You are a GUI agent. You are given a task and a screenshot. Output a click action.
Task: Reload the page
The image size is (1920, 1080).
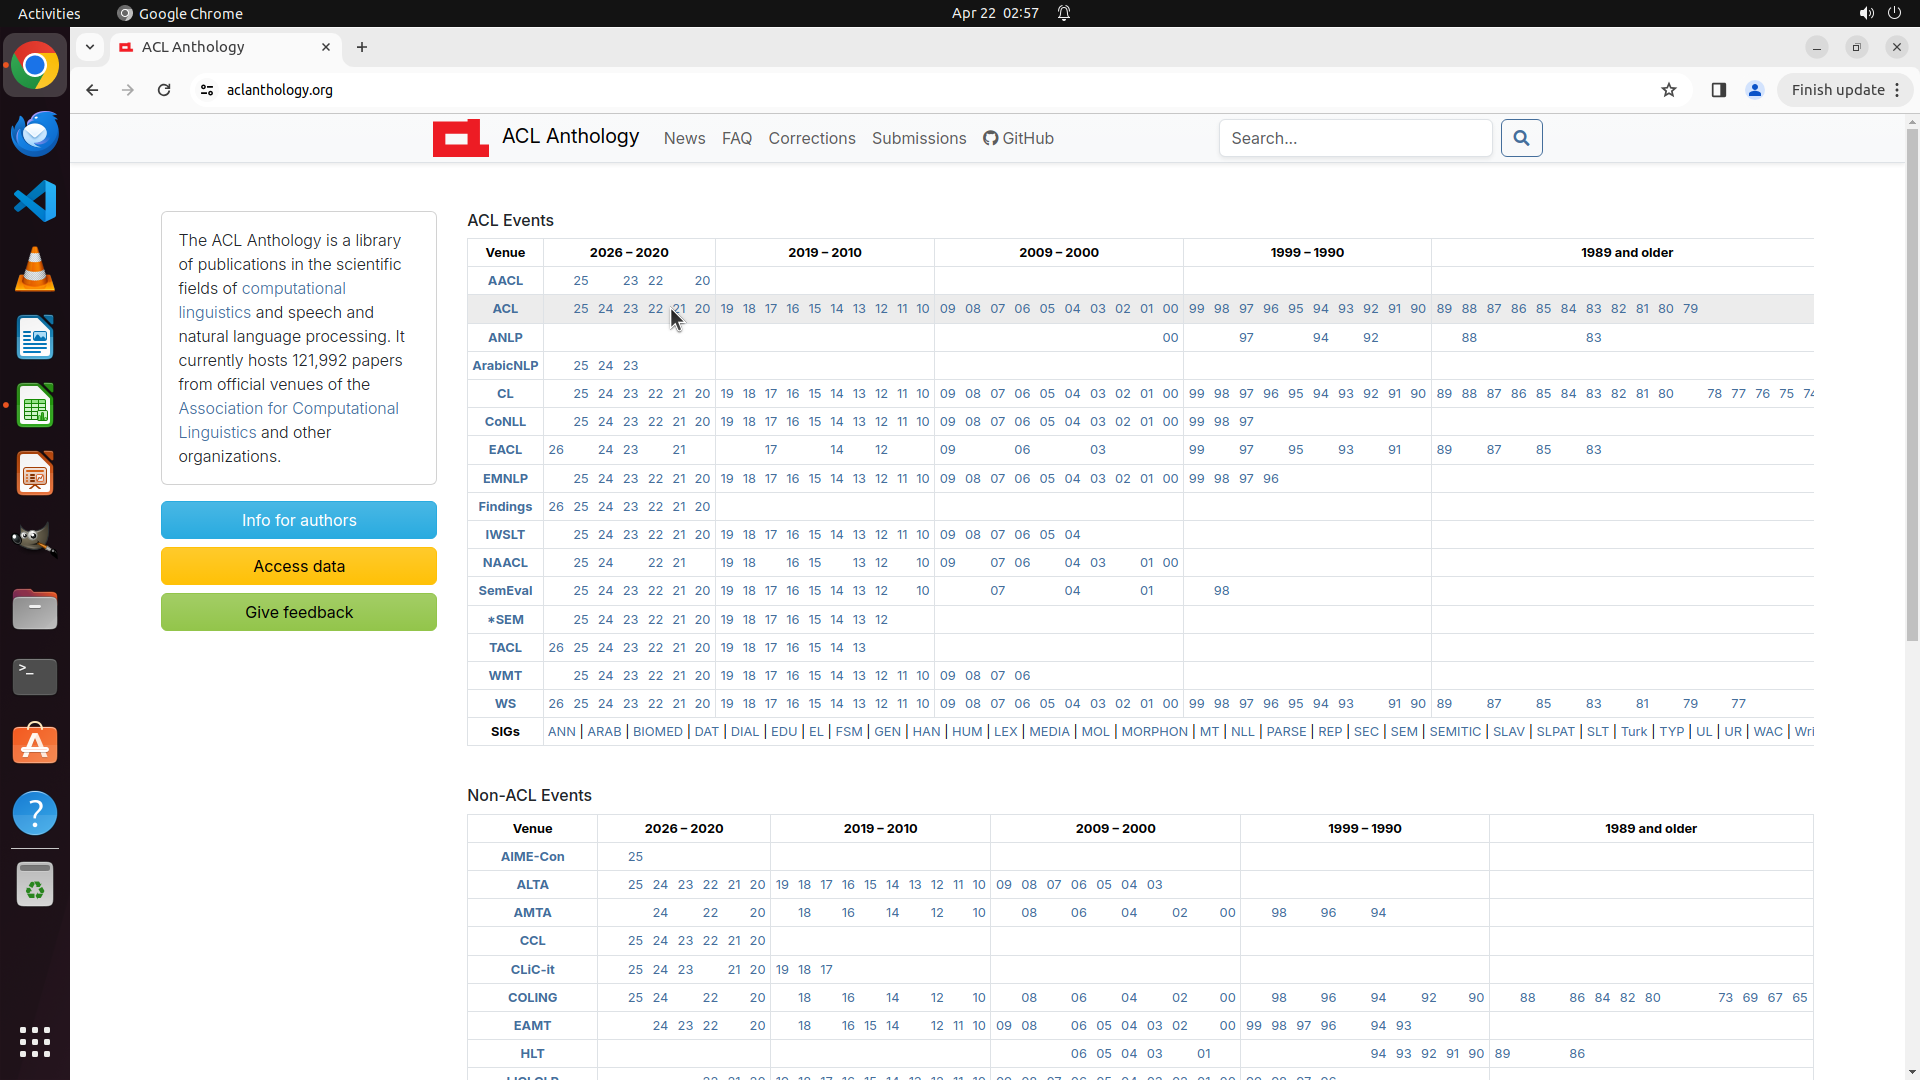(164, 90)
